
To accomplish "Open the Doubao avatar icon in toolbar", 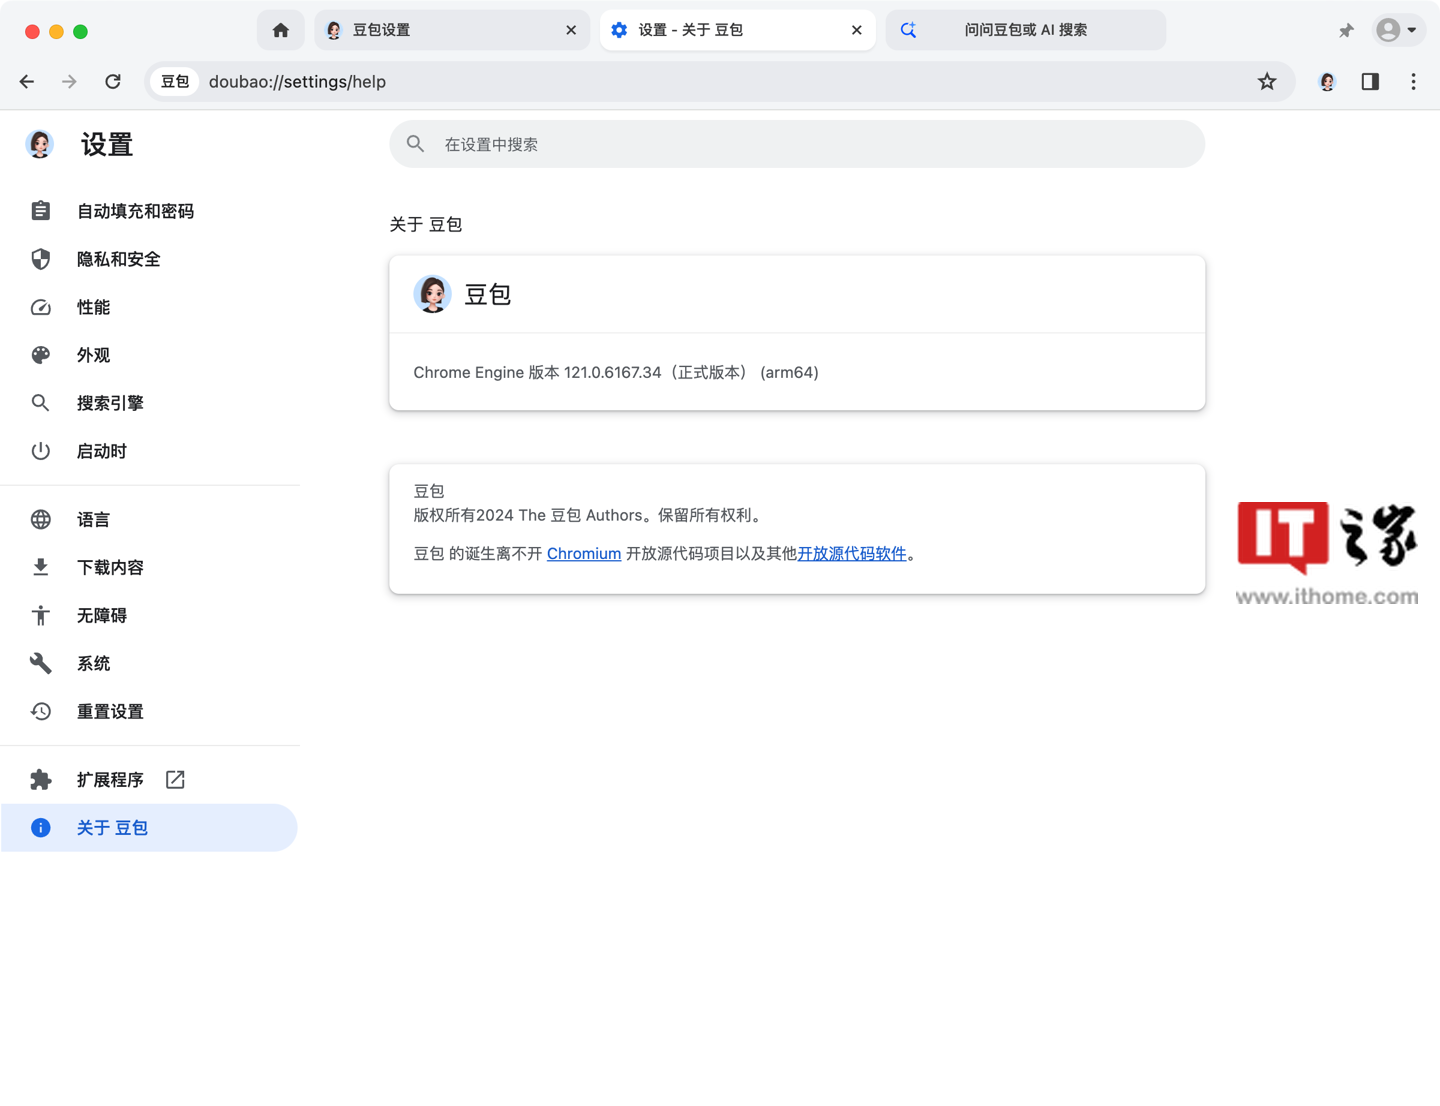I will [x=1327, y=82].
